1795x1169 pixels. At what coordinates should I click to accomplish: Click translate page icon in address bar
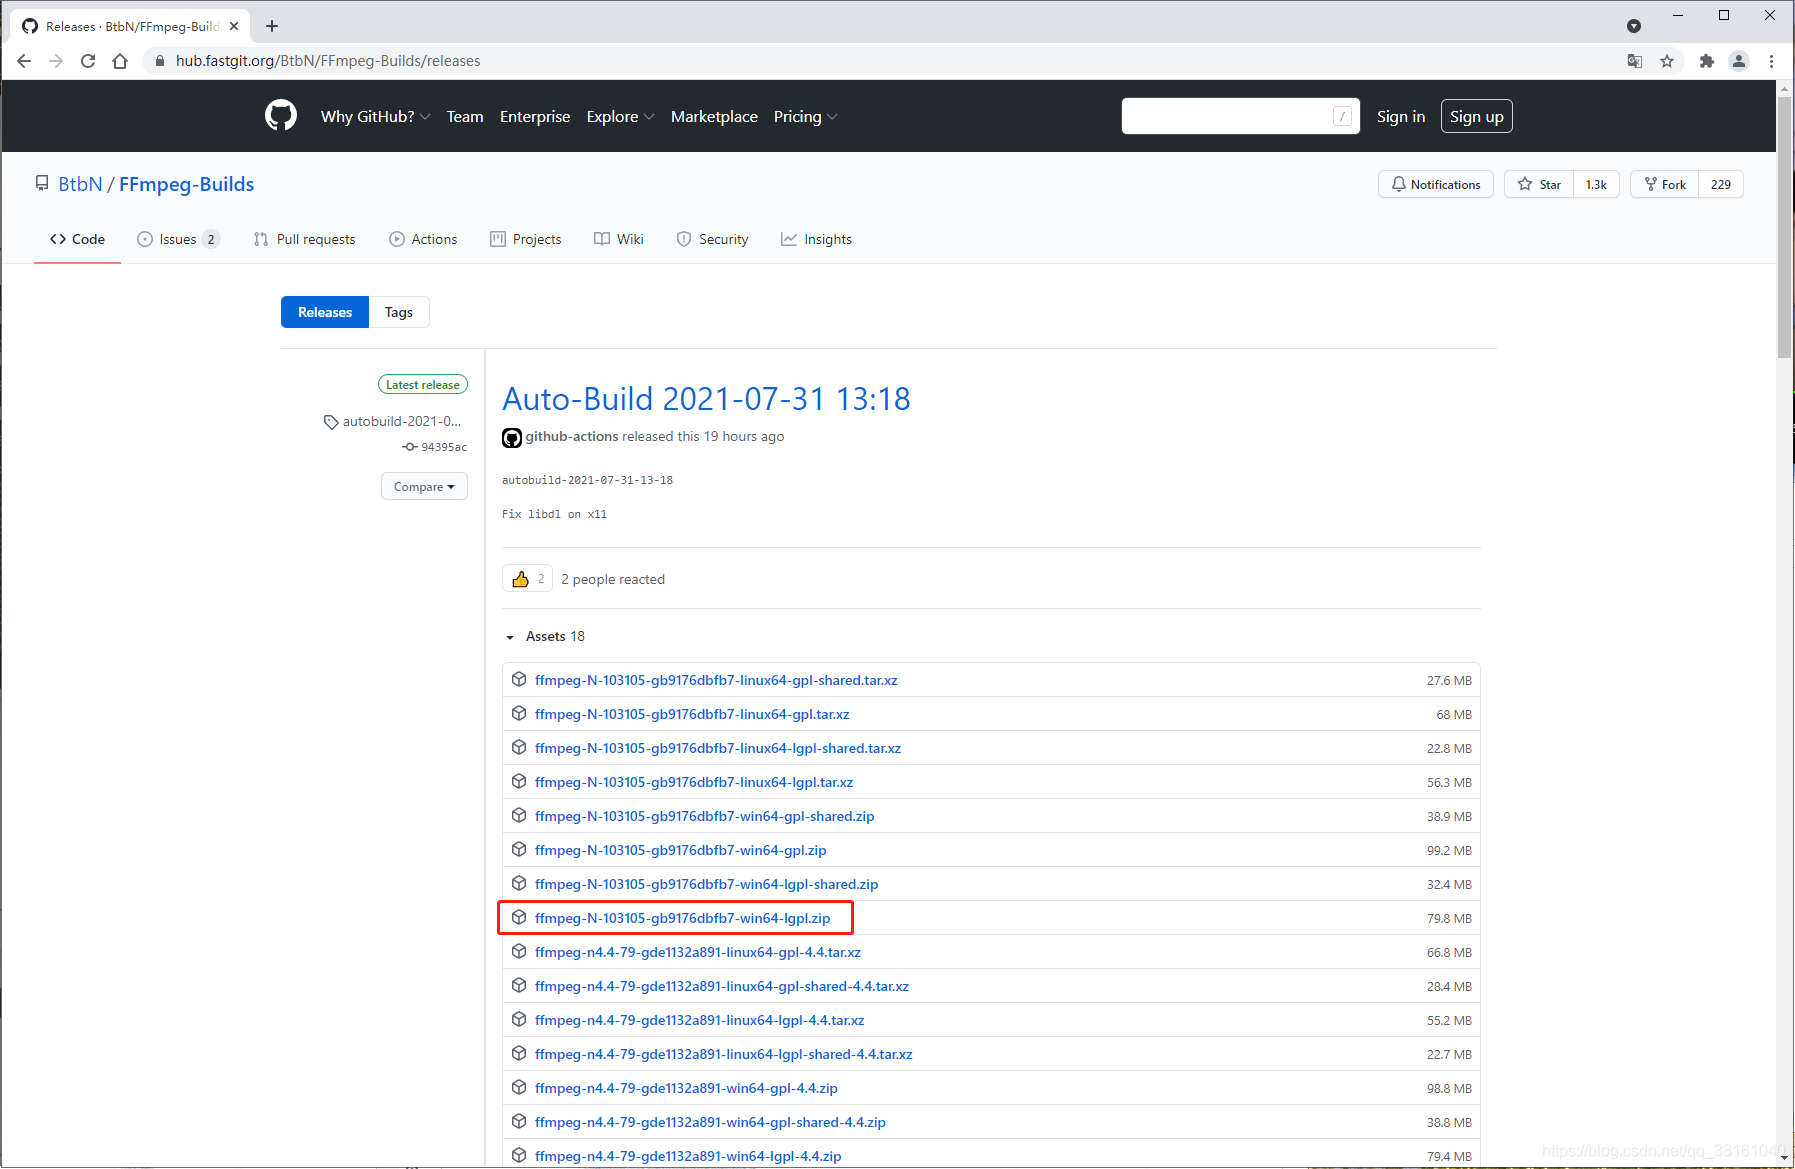pyautogui.click(x=1635, y=61)
